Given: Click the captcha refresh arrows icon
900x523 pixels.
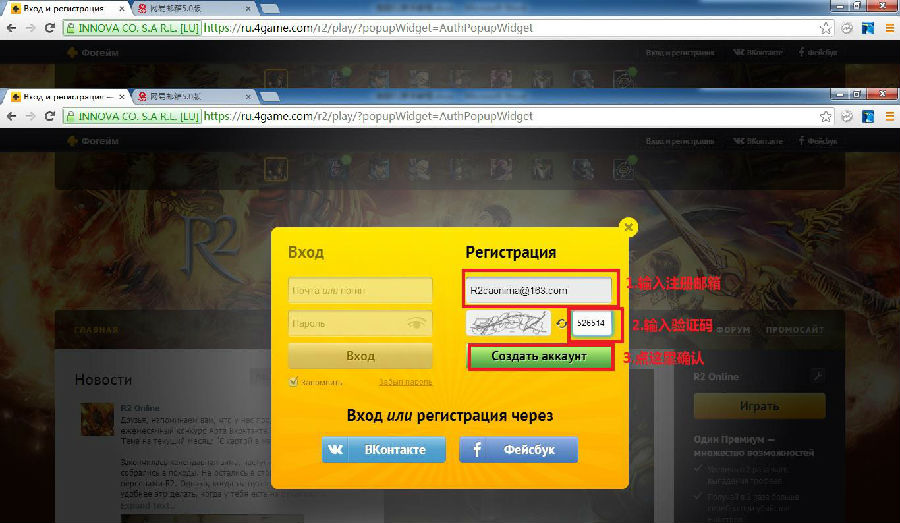Looking at the screenshot, I should point(561,324).
